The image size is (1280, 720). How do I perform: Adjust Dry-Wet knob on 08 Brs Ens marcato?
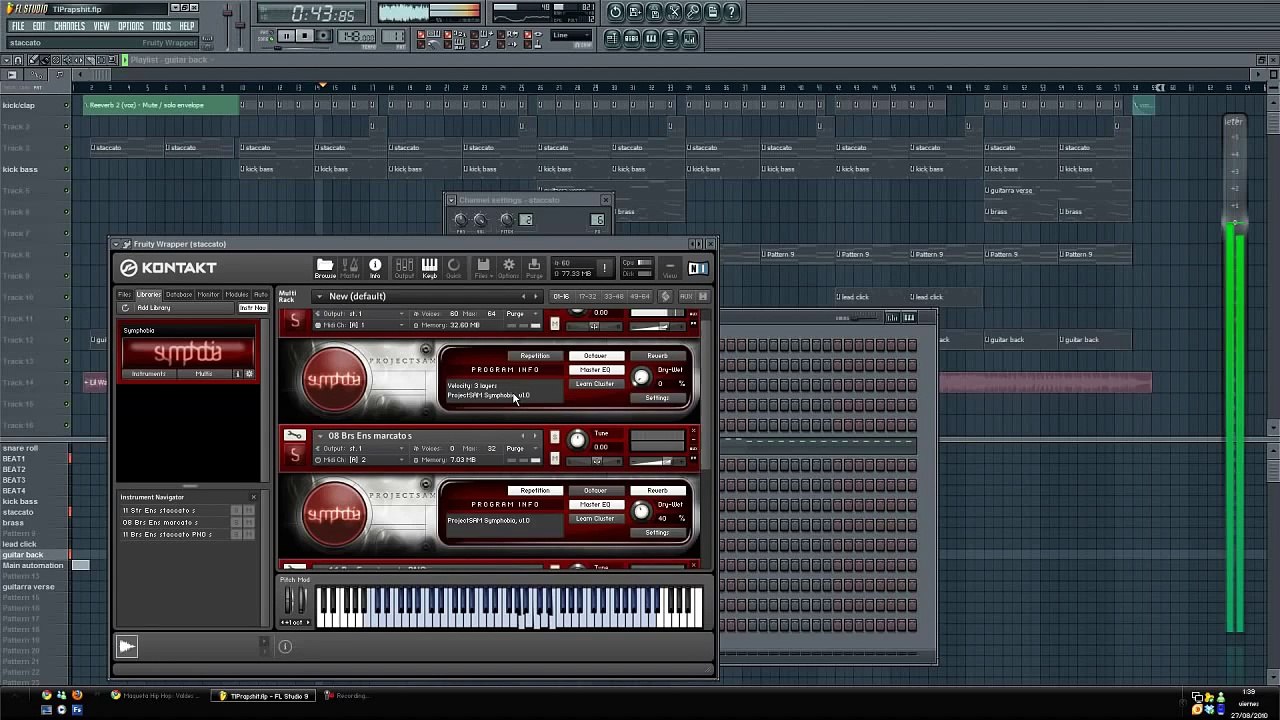(x=641, y=513)
